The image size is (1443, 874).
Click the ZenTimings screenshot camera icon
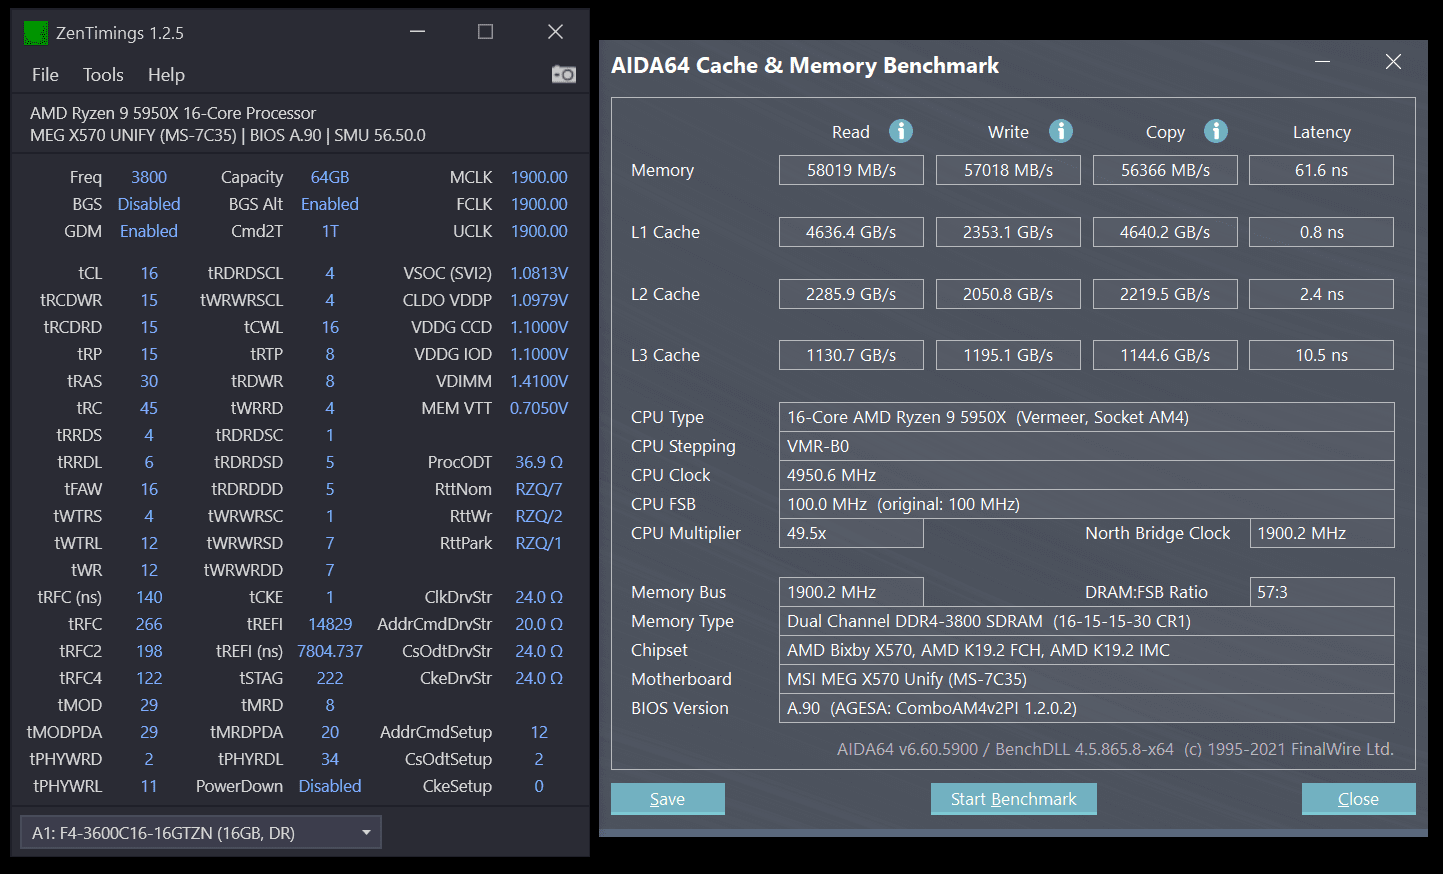pos(564,74)
